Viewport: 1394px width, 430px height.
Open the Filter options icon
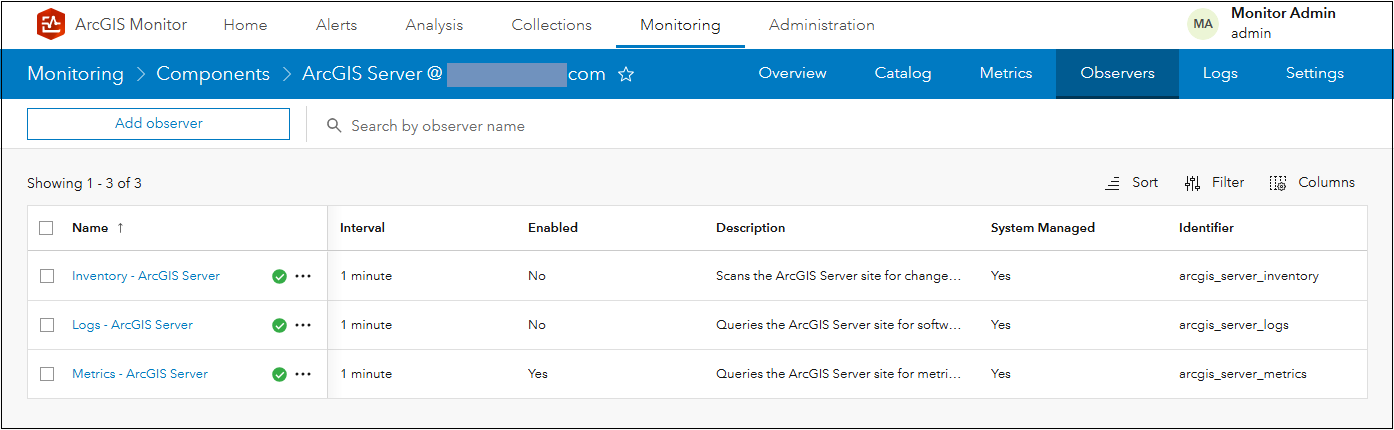pyautogui.click(x=1192, y=183)
